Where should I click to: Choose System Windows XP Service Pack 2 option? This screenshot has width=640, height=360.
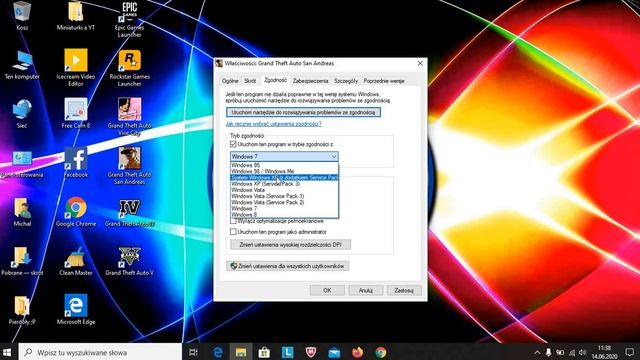[x=284, y=178]
